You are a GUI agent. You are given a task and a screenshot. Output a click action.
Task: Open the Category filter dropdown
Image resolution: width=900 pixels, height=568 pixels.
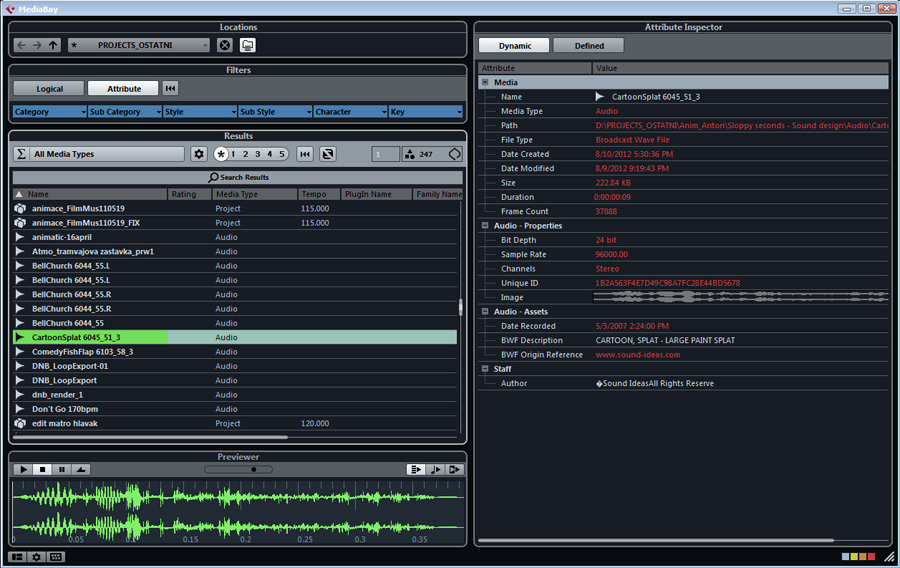click(x=49, y=112)
